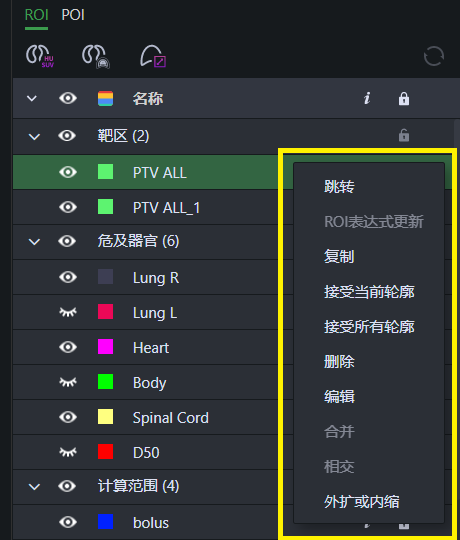Collapse the 计算范围 (4) group
The width and height of the screenshot is (460, 540).
point(34,487)
